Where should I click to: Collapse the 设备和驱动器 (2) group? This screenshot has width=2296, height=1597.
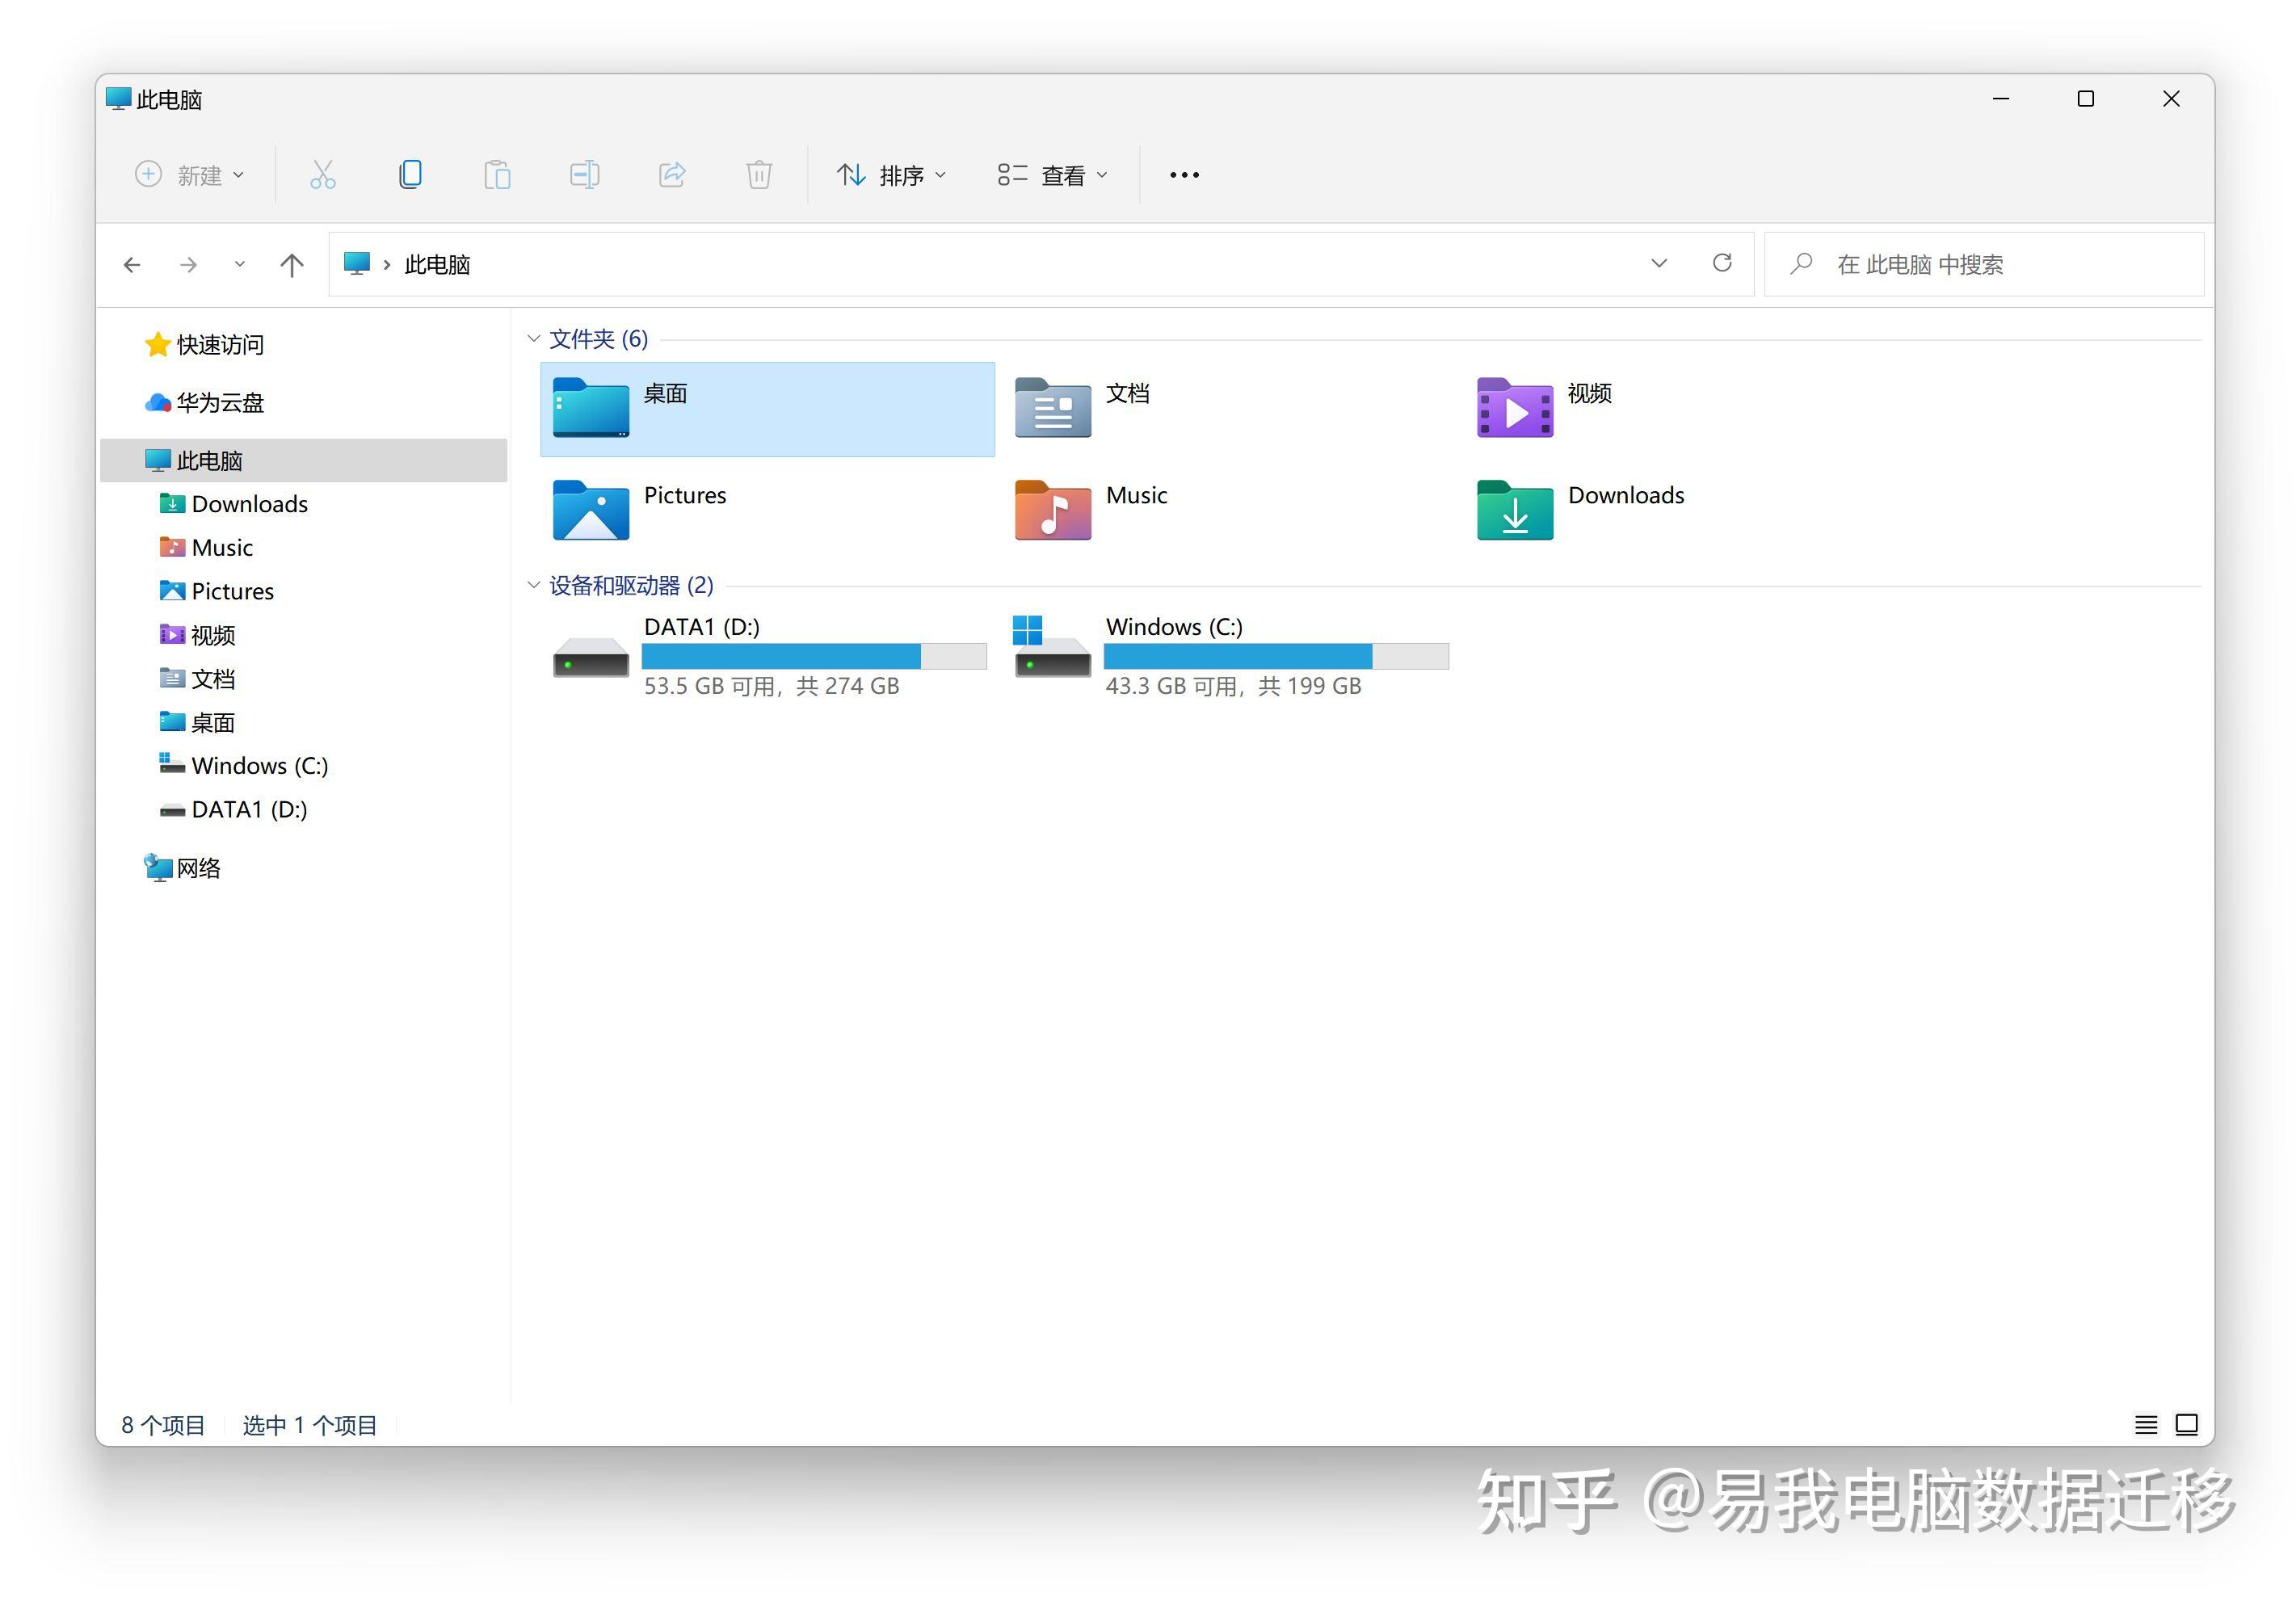[534, 585]
